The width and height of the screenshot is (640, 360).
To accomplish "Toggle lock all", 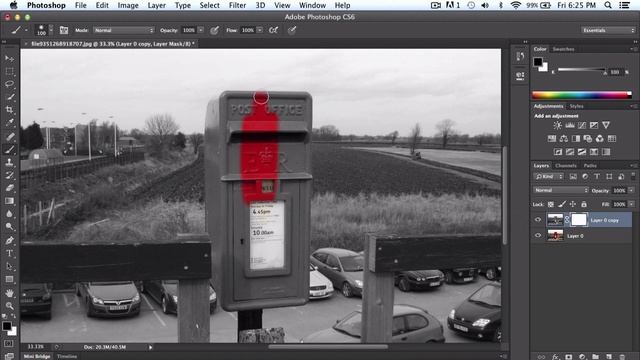I will [584, 204].
